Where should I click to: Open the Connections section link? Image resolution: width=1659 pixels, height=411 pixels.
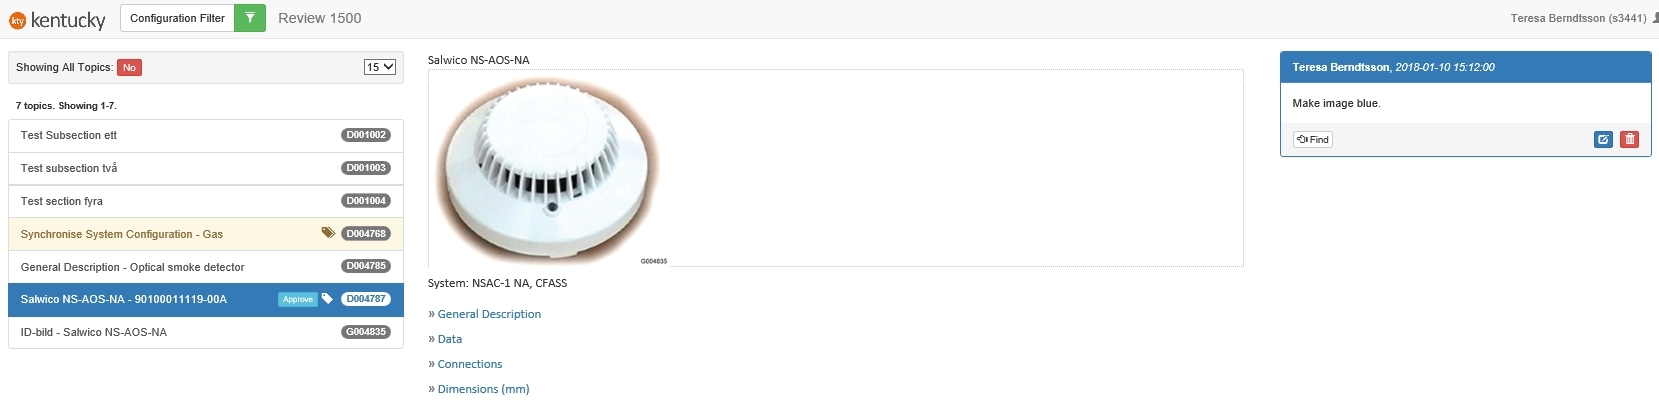click(470, 364)
